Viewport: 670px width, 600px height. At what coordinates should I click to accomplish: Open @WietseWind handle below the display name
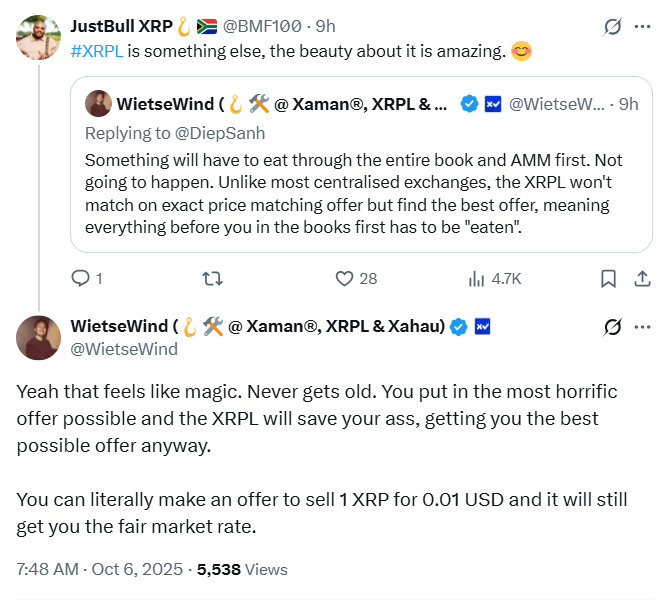coord(124,349)
